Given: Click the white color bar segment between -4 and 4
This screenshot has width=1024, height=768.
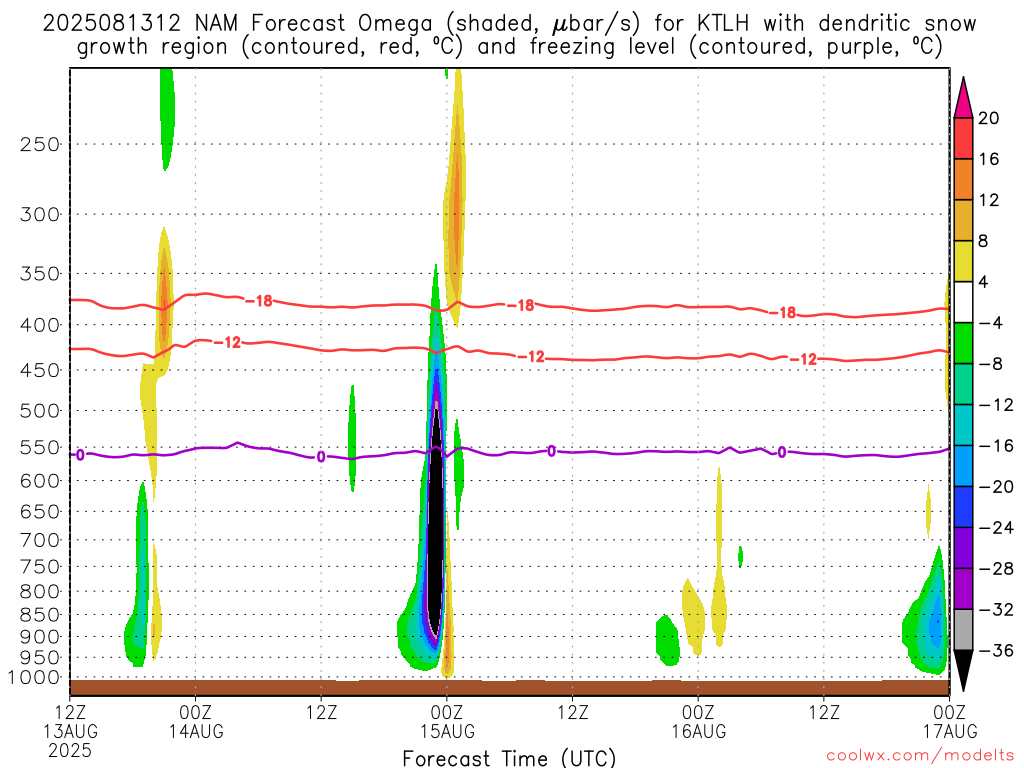Looking at the screenshot, I should [x=963, y=302].
